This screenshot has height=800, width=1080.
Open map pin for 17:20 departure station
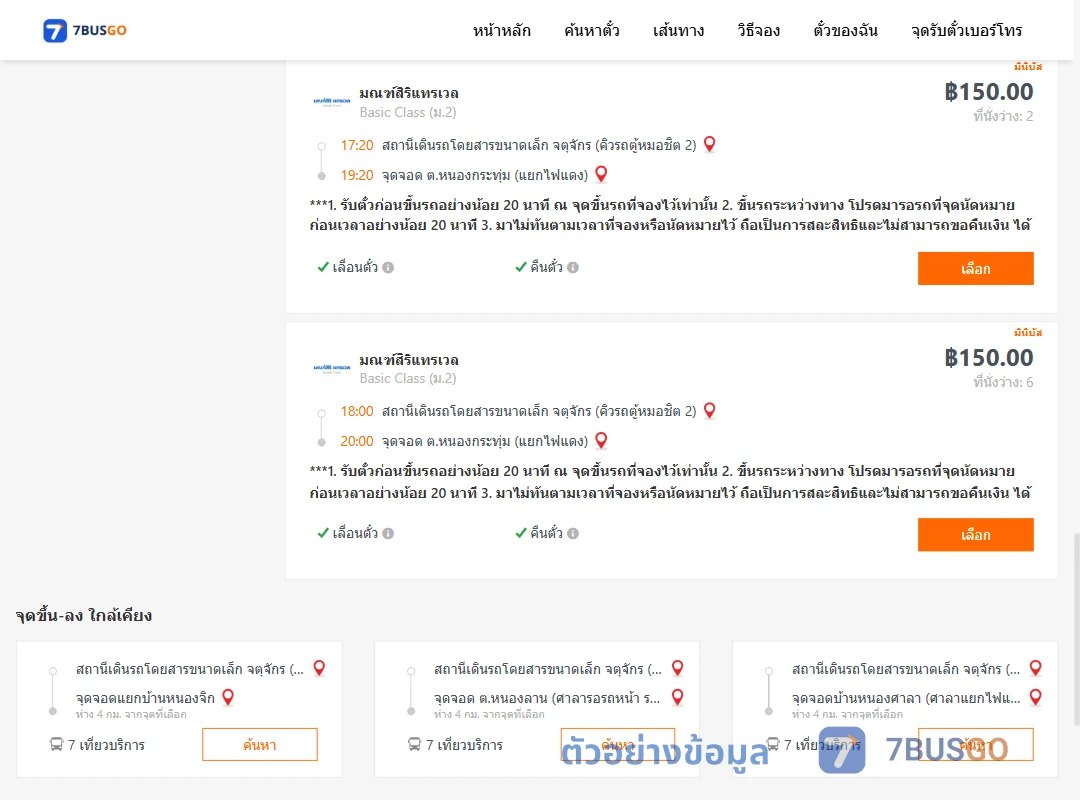coord(709,145)
